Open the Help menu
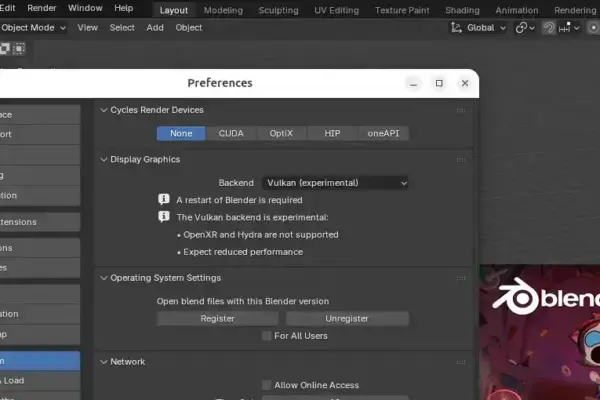Viewport: 600px width, 400px height. pos(124,8)
